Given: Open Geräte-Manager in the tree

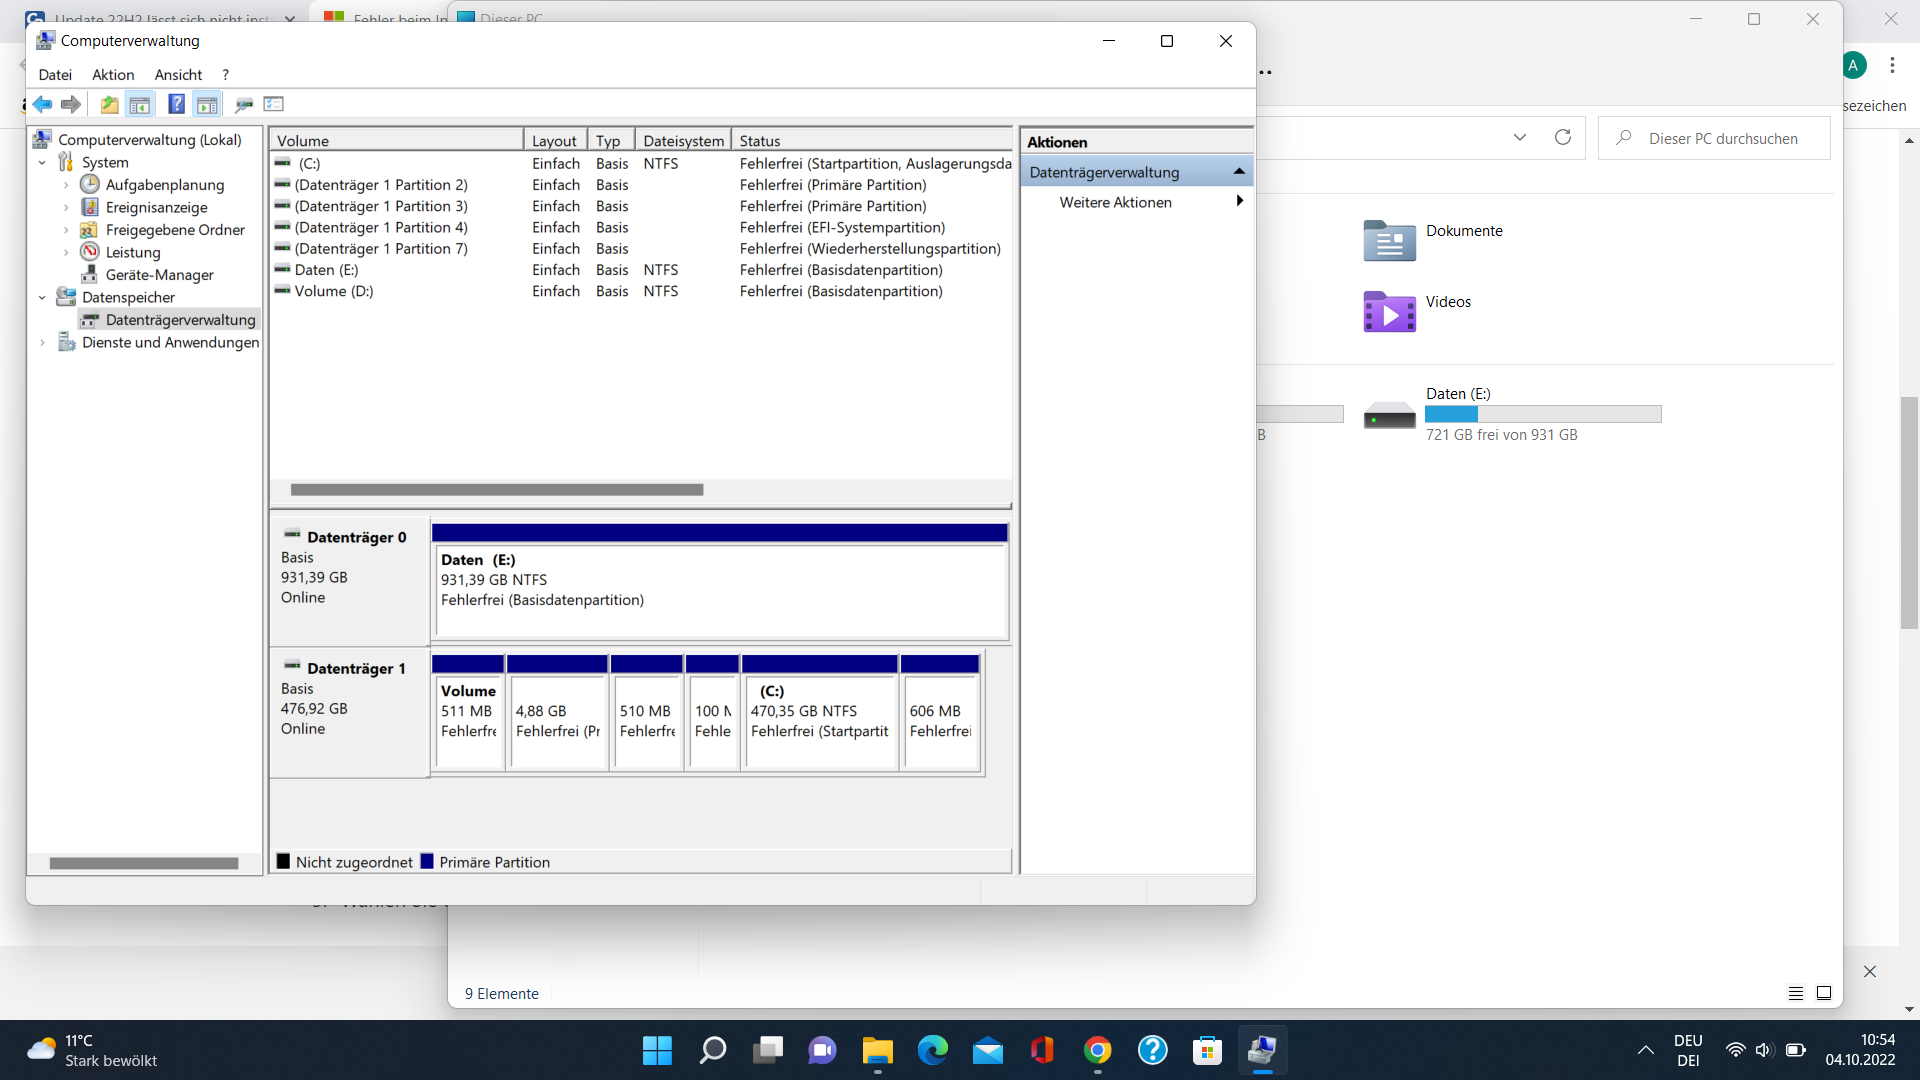Looking at the screenshot, I should tap(159, 275).
